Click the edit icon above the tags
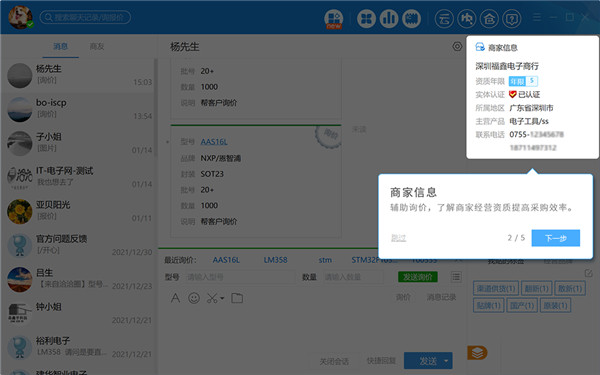Screen dimensions: 600x375 pos(588,273)
